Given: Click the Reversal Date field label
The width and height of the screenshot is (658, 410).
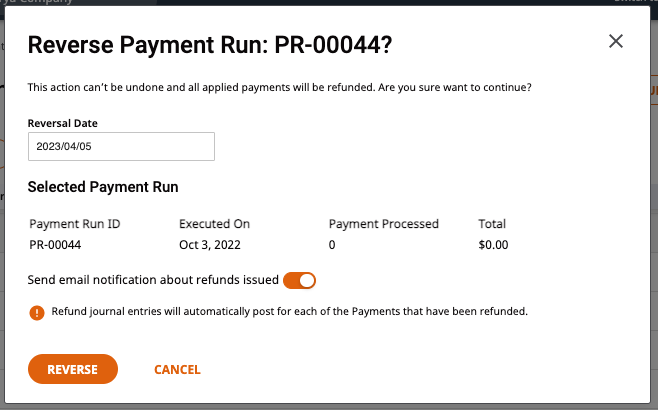Looking at the screenshot, I should (63, 123).
